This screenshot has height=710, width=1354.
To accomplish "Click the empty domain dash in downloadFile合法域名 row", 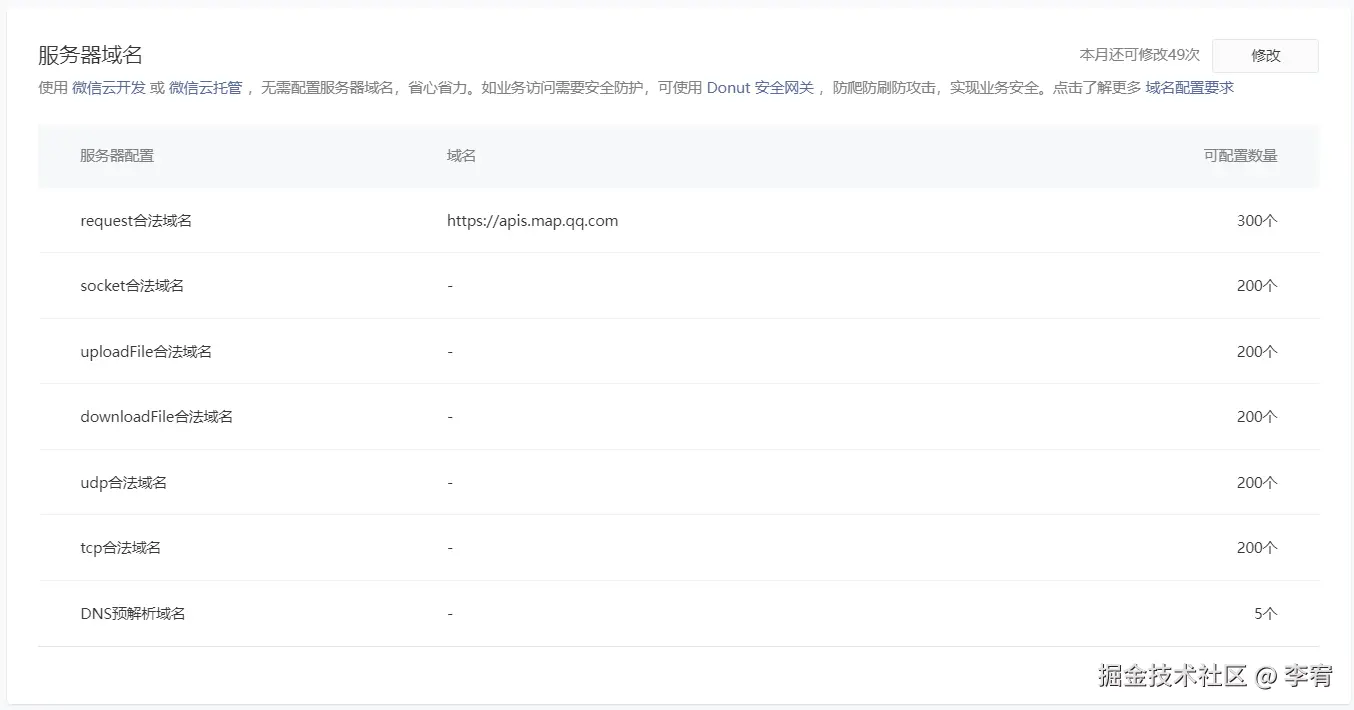I will [450, 417].
